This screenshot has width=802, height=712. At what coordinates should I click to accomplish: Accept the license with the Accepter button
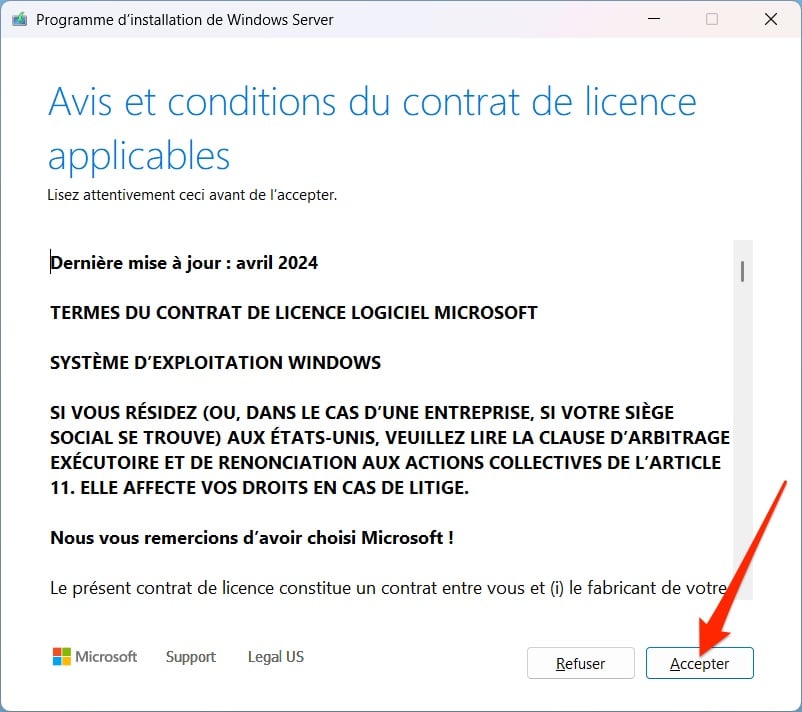point(699,663)
